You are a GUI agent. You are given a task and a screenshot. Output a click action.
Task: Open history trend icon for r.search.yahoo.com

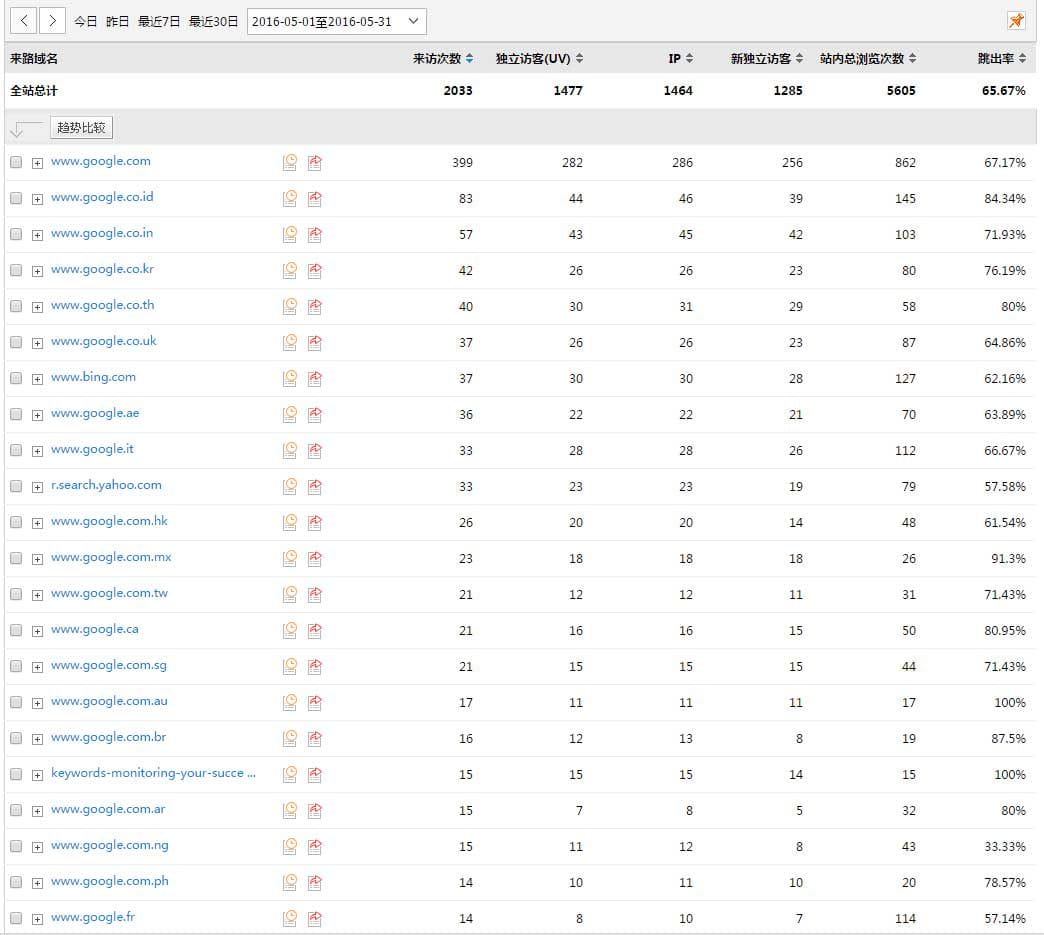click(290, 486)
